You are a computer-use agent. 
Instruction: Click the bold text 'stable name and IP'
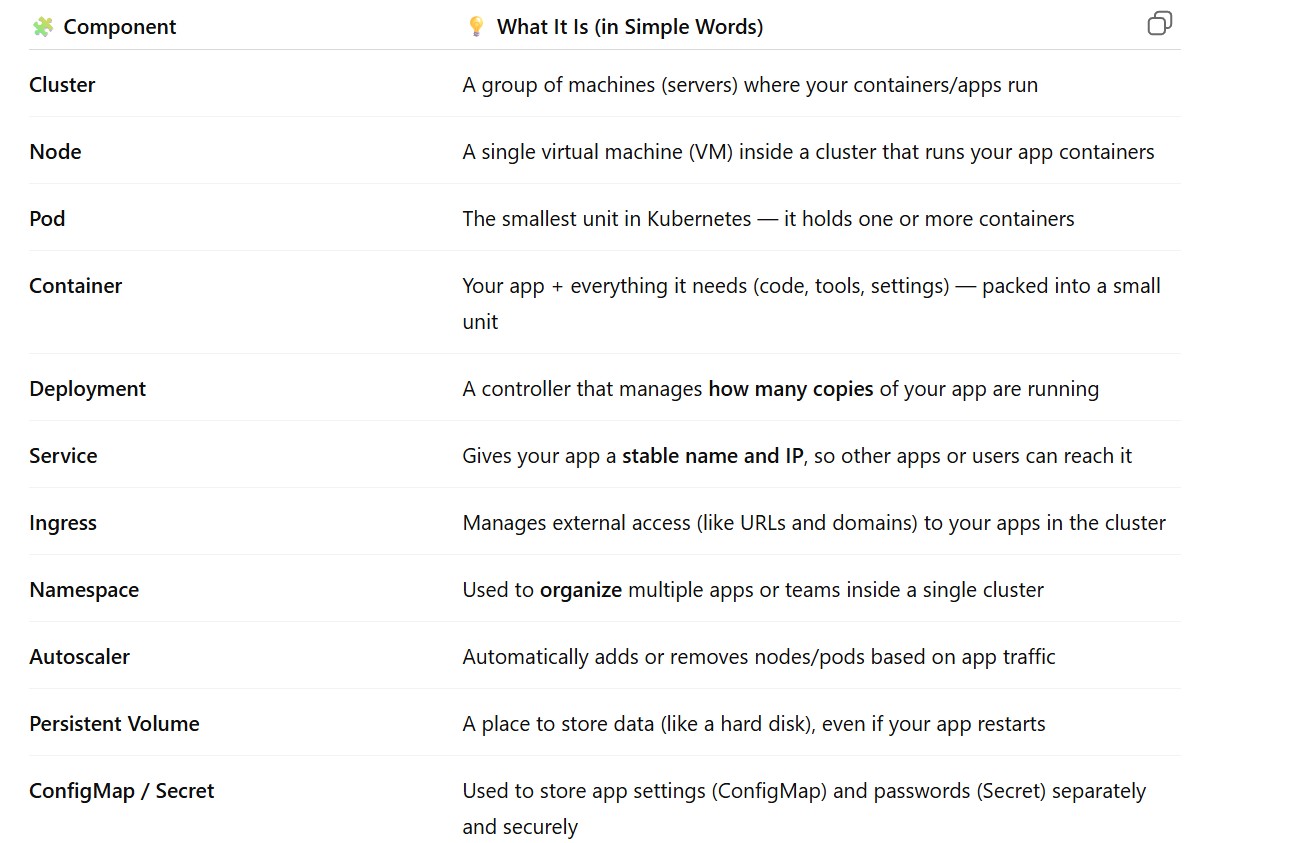pyautogui.click(x=712, y=456)
